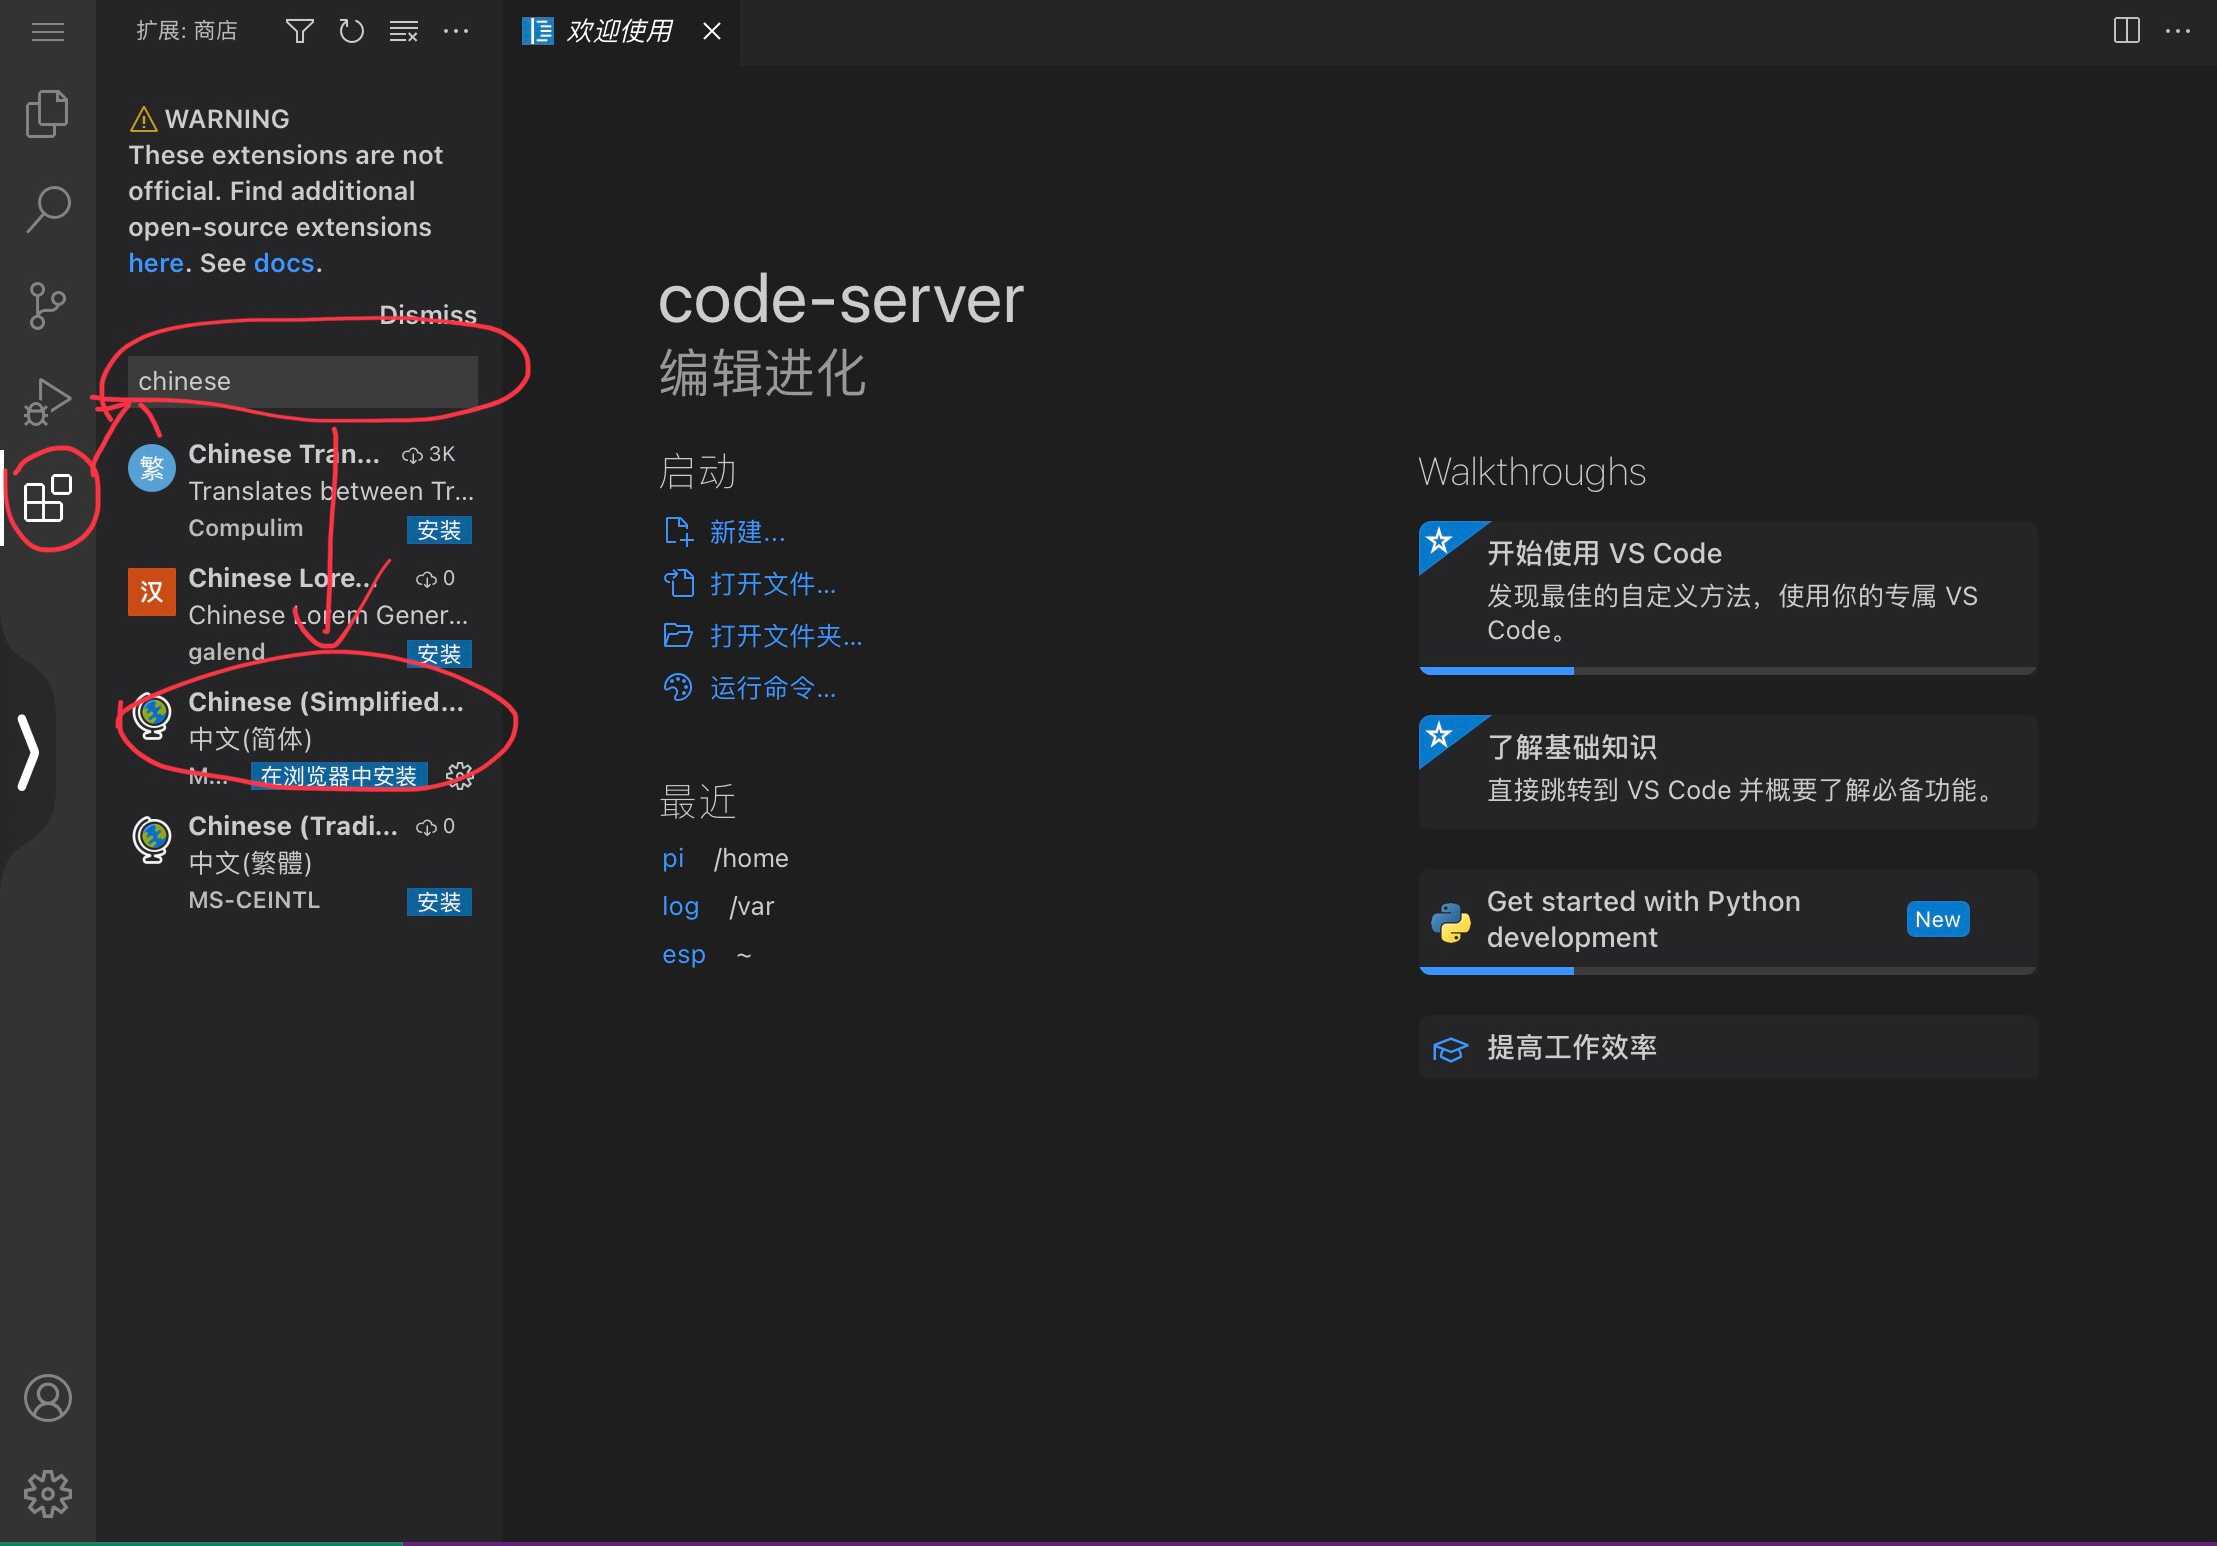Switch to the 欢迎使用 tab
This screenshot has height=1546, width=2217.
[620, 32]
